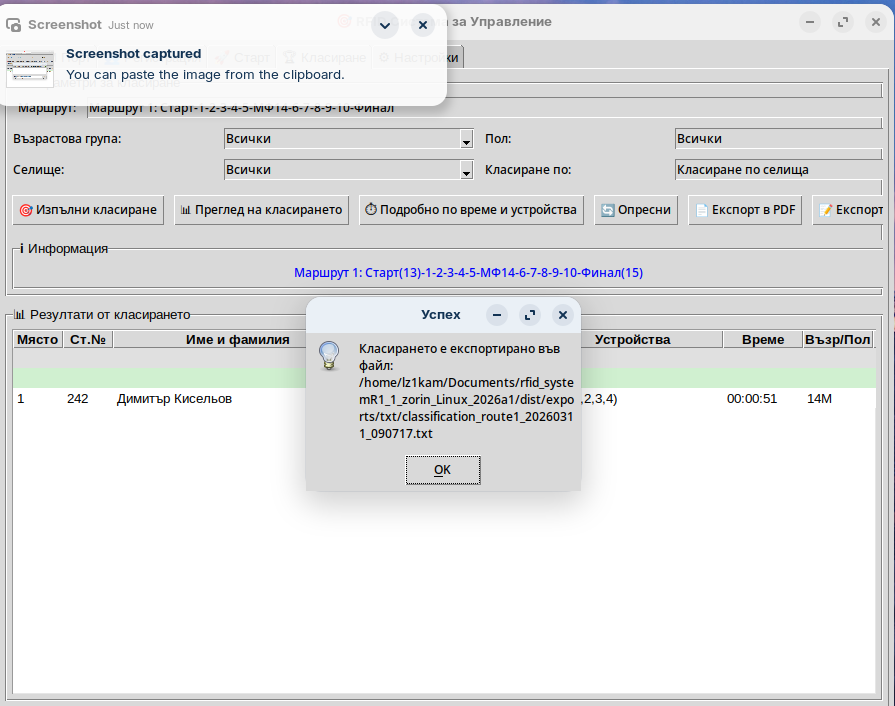Minimize the Успех dialog
The image size is (895, 706).
497,315
